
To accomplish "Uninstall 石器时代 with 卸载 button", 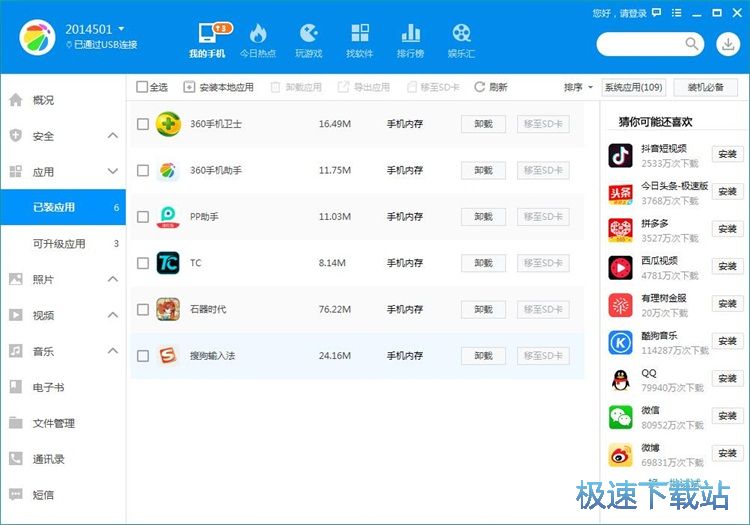I will coord(483,309).
